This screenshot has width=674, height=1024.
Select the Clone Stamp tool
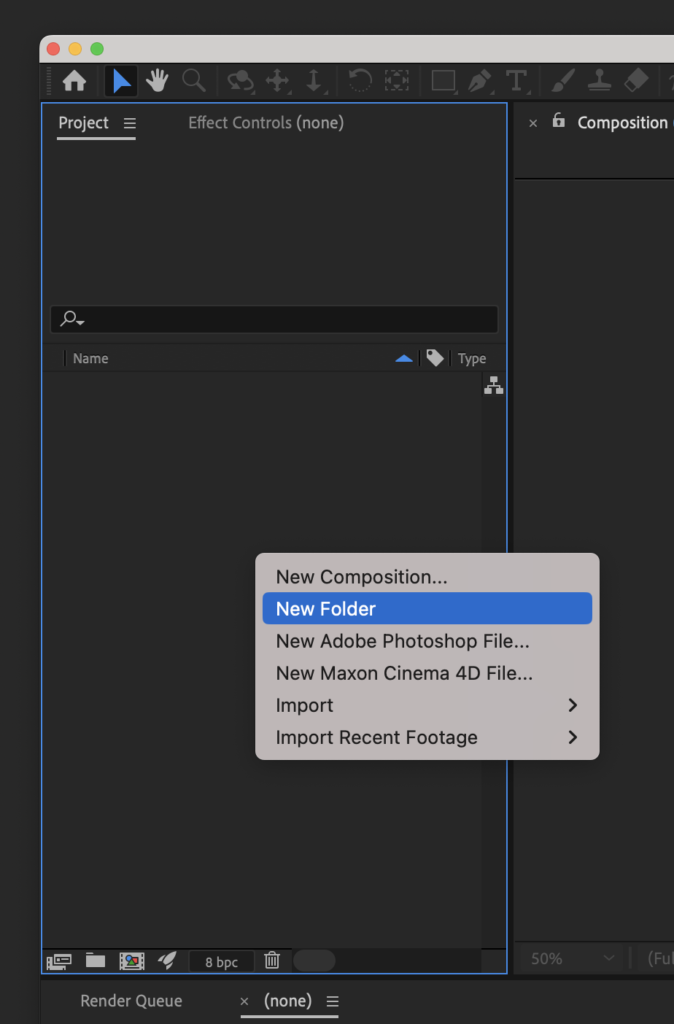click(599, 81)
